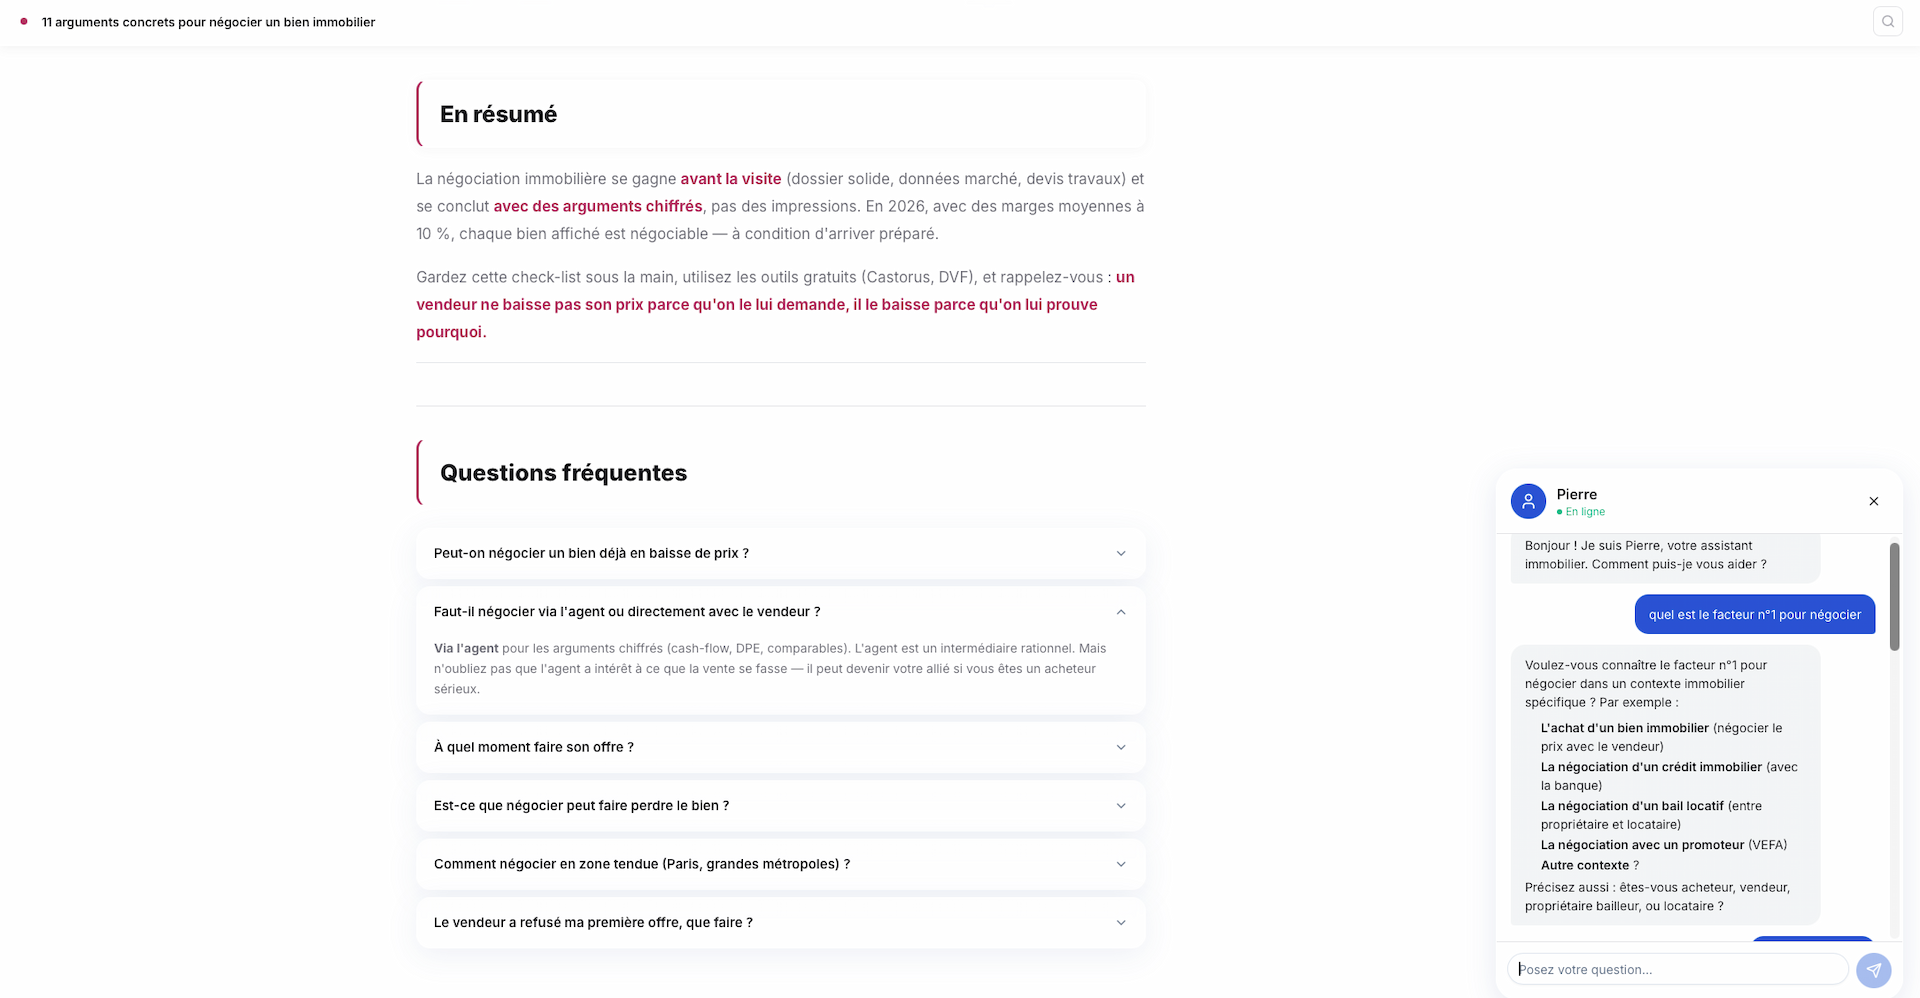Open the site search via magnifier icon
This screenshot has width=1920, height=998.
[1888, 21]
